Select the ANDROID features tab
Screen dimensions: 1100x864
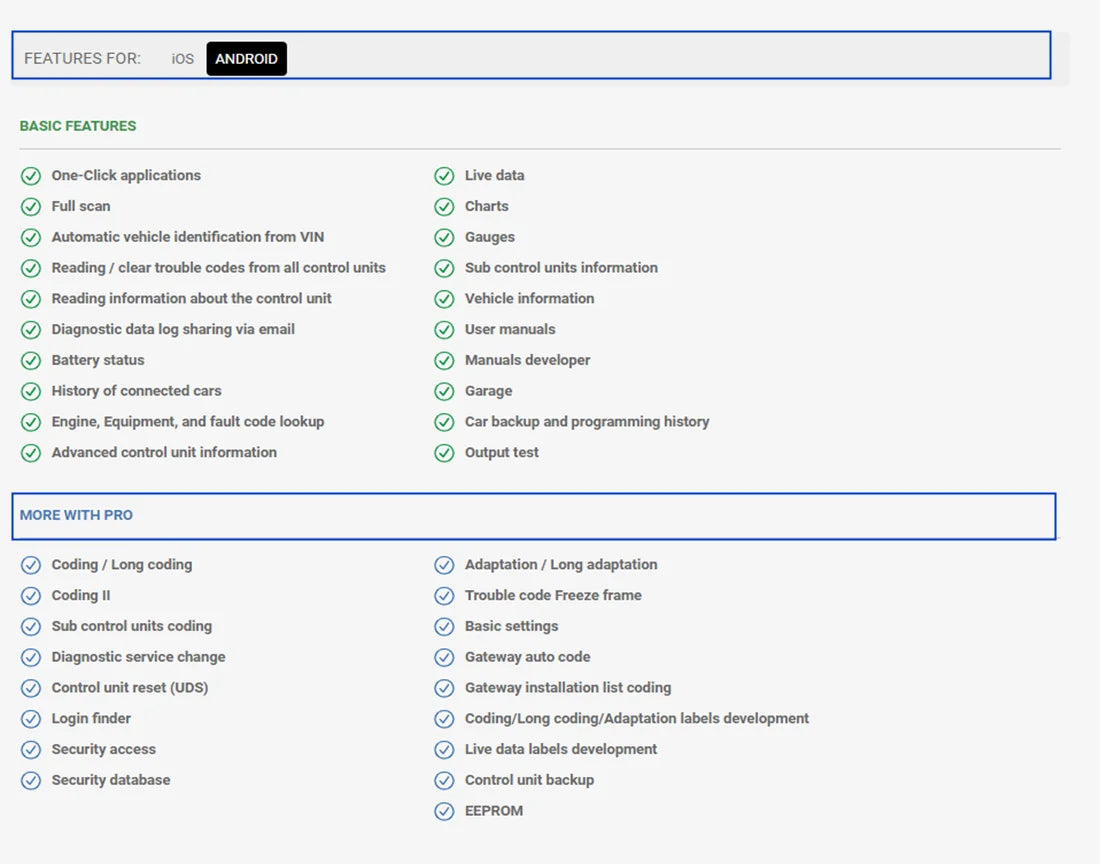coord(246,59)
